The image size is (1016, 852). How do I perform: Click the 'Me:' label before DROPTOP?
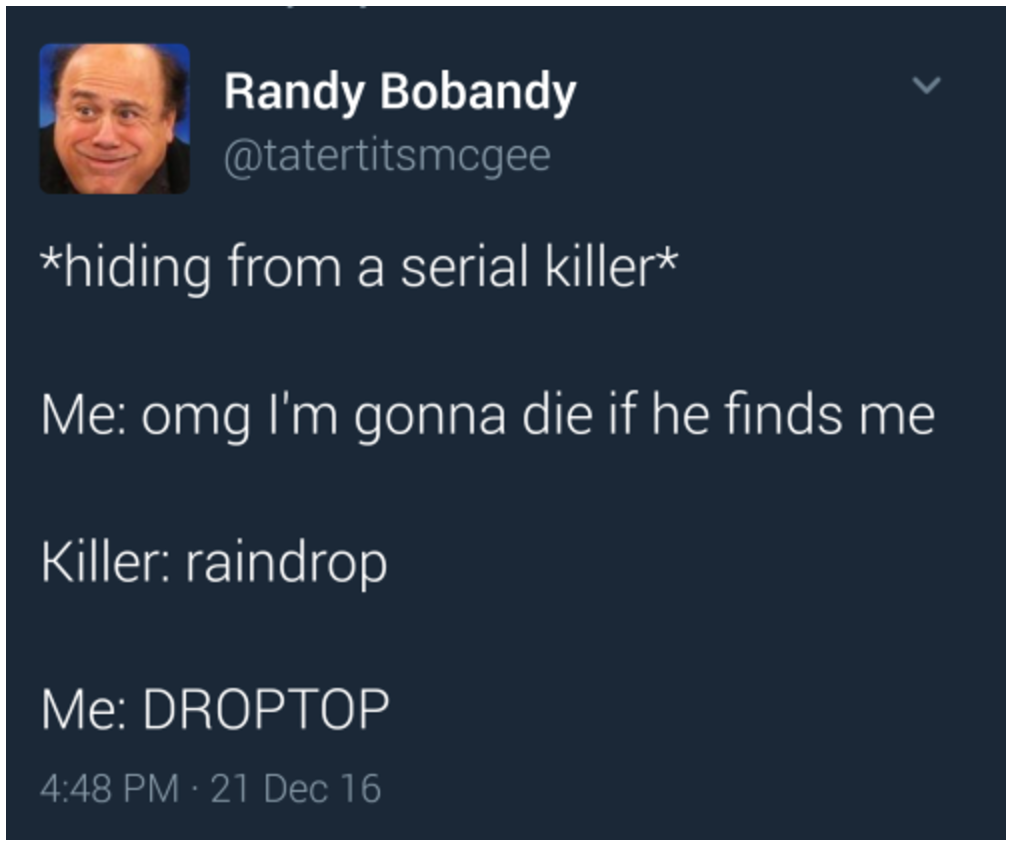84,709
